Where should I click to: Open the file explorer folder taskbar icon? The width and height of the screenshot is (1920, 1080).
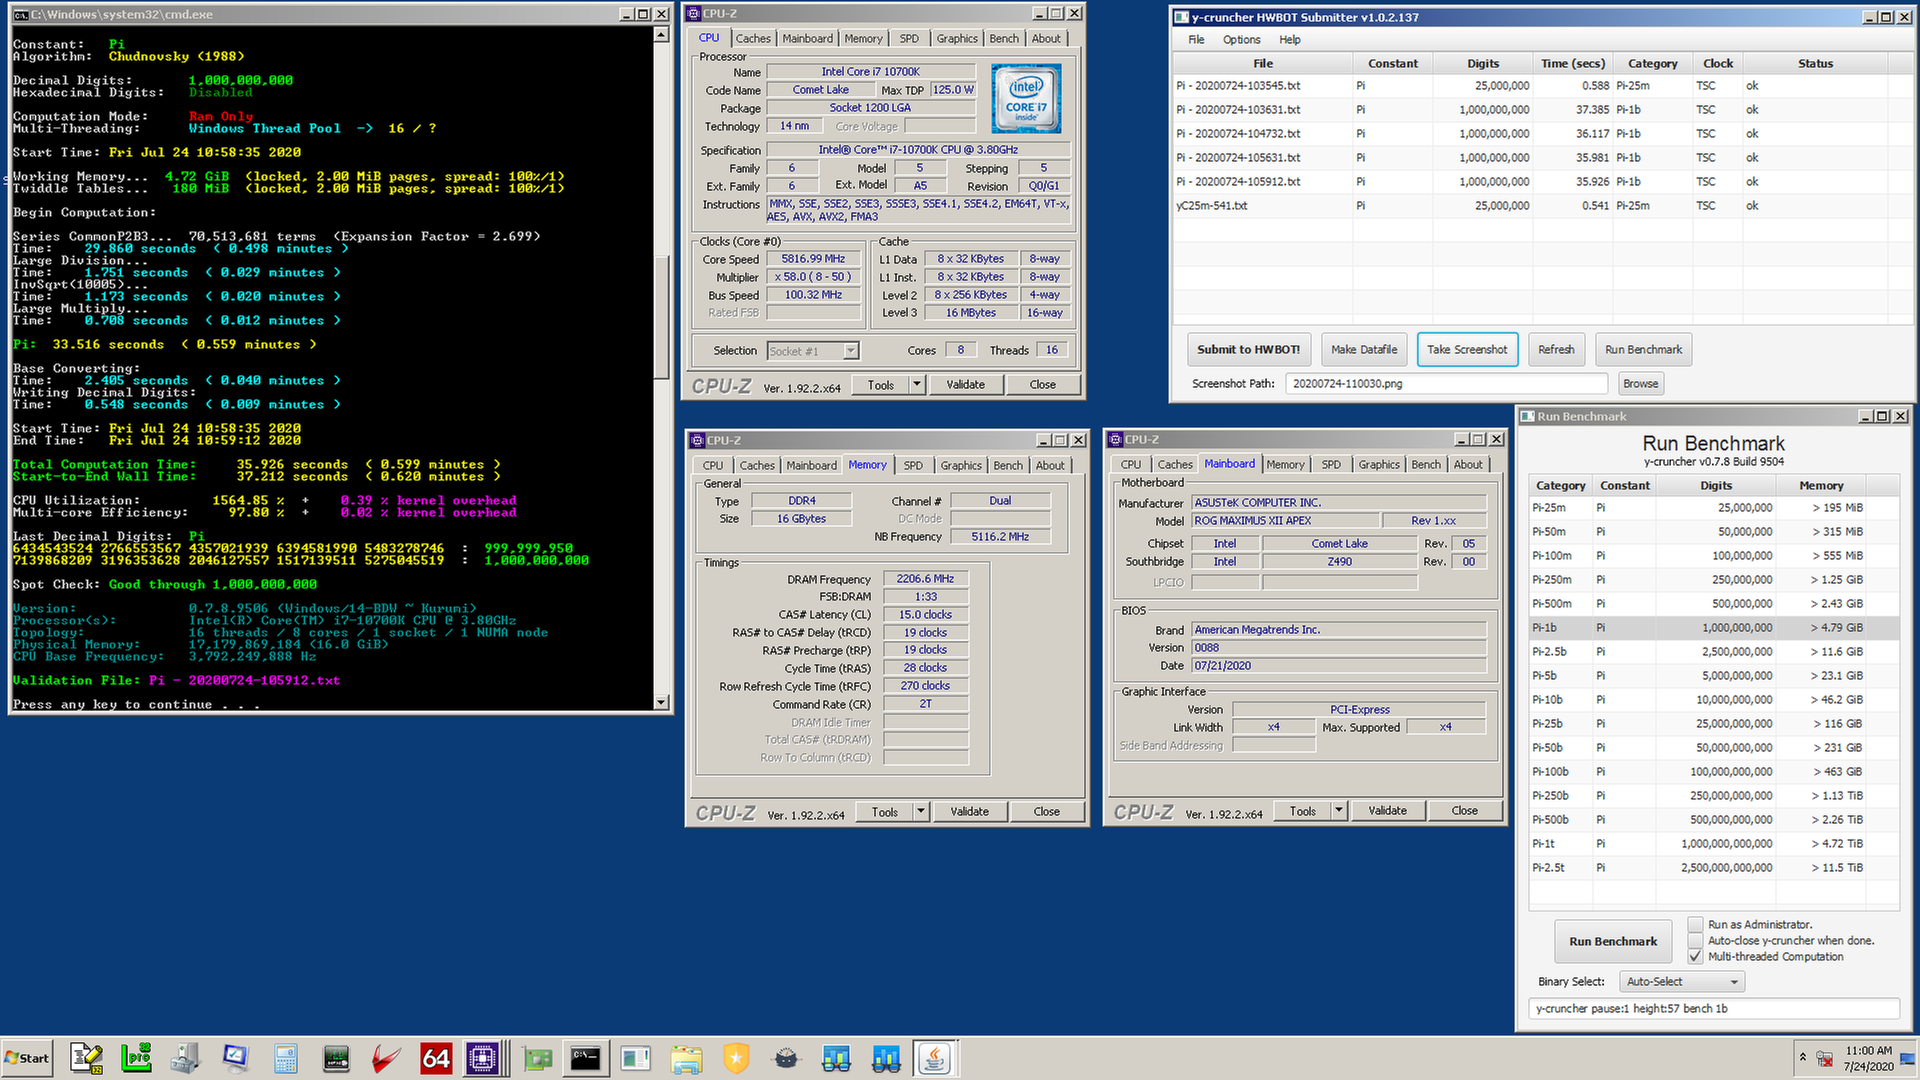point(686,1058)
